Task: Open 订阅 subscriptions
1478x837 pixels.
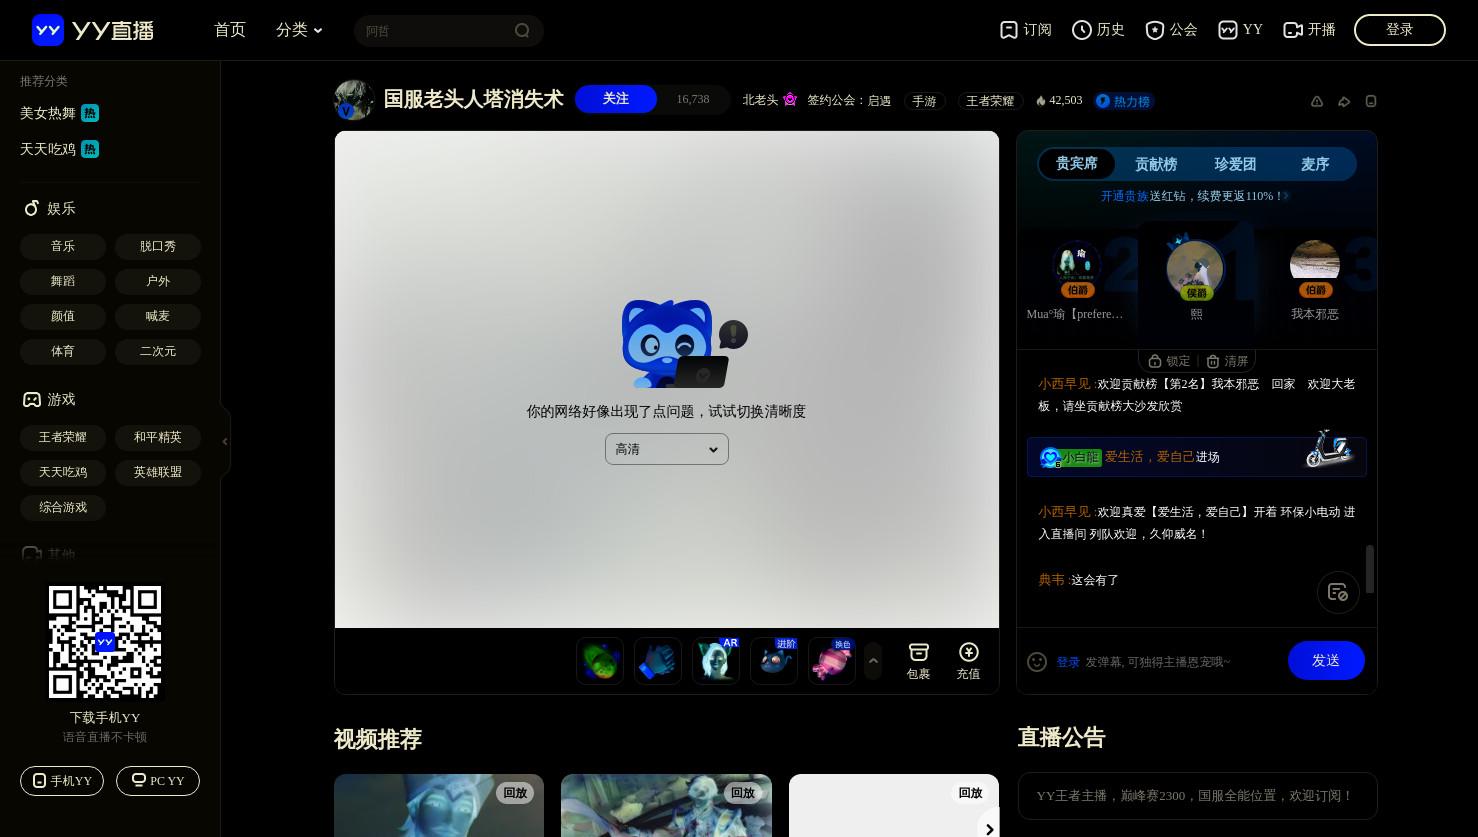Action: click(x=1026, y=30)
